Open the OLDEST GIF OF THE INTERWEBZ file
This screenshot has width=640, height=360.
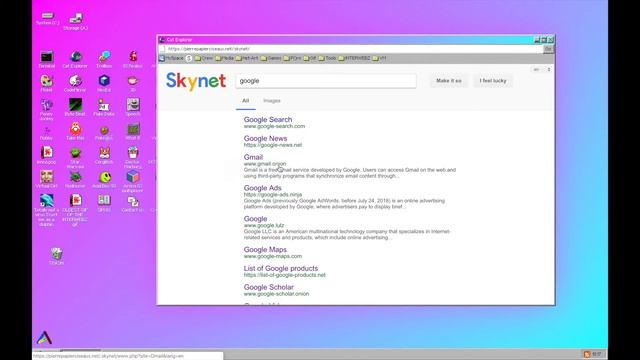(x=75, y=210)
